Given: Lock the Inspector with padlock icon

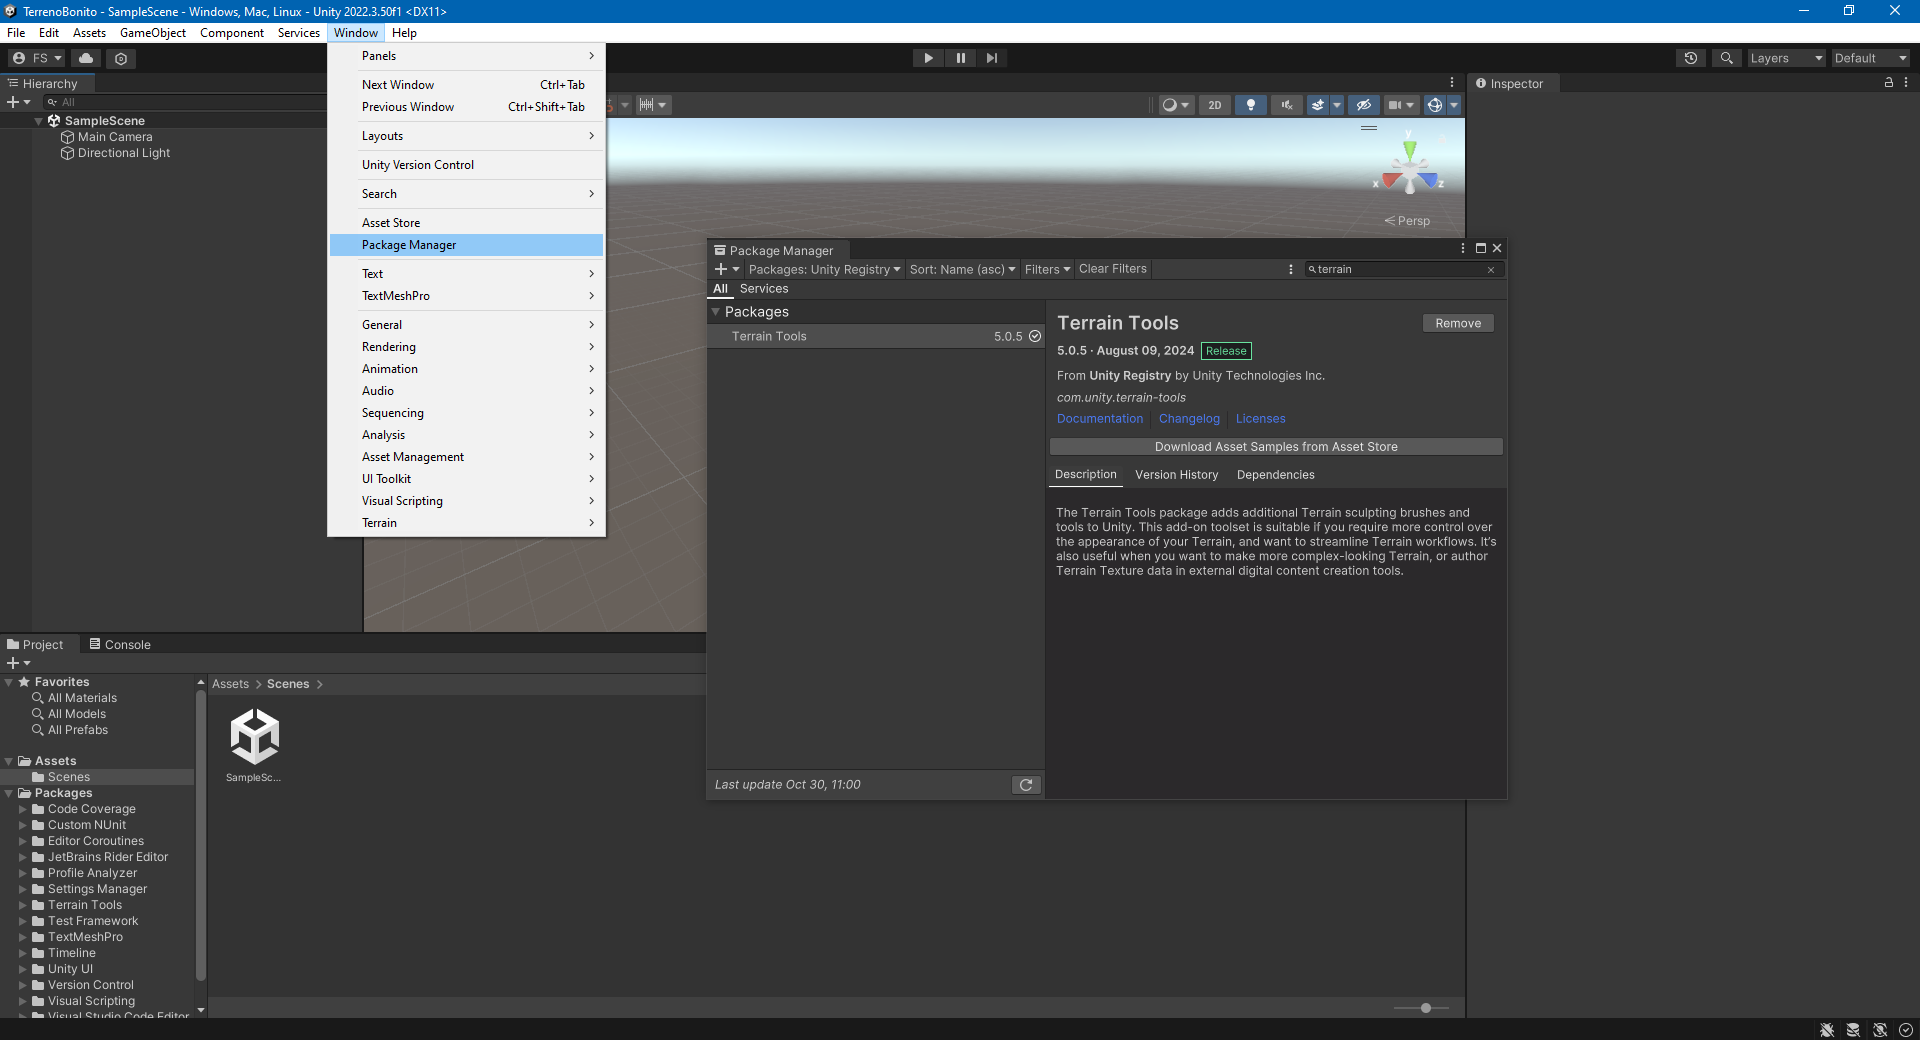Looking at the screenshot, I should point(1889,83).
